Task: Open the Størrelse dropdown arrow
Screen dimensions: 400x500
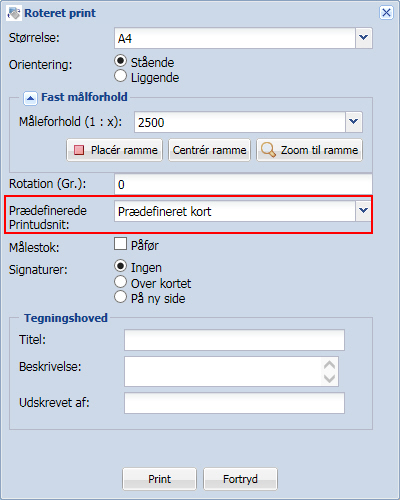Action: click(x=363, y=38)
